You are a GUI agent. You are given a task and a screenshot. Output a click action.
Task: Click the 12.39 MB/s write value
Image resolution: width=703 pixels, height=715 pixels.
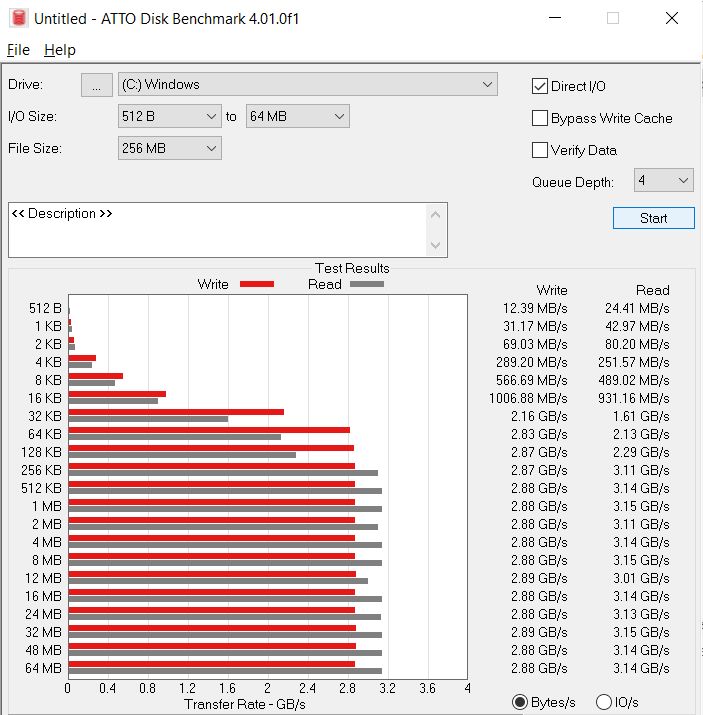(x=535, y=309)
